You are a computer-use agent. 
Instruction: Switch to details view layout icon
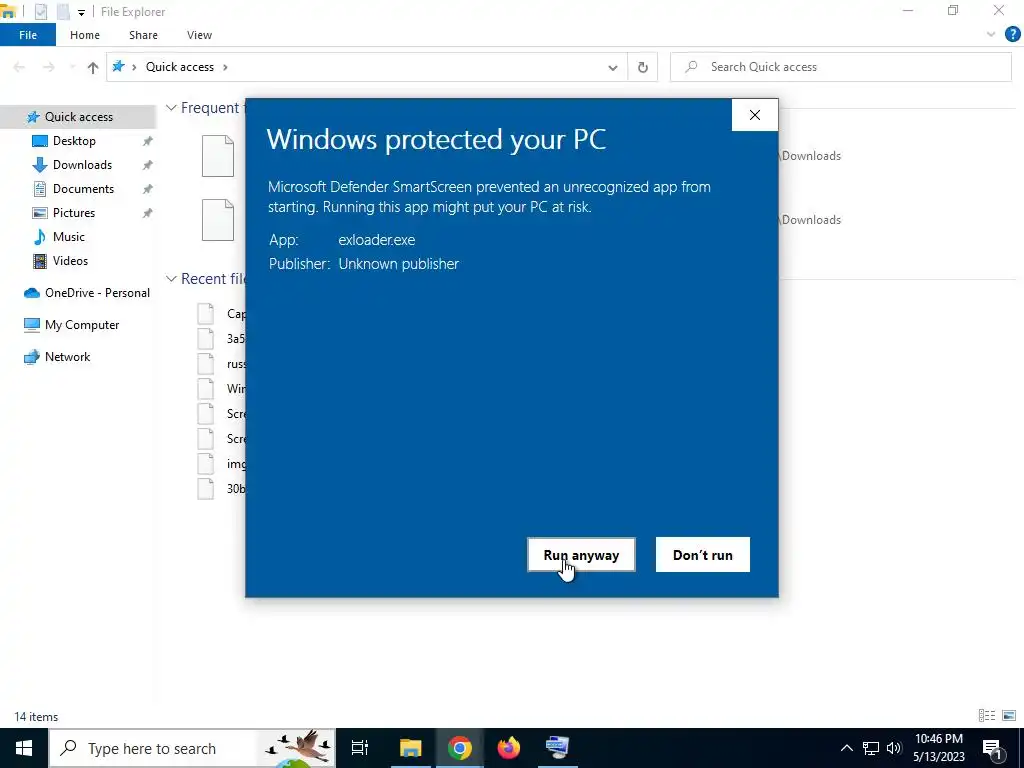[987, 716]
